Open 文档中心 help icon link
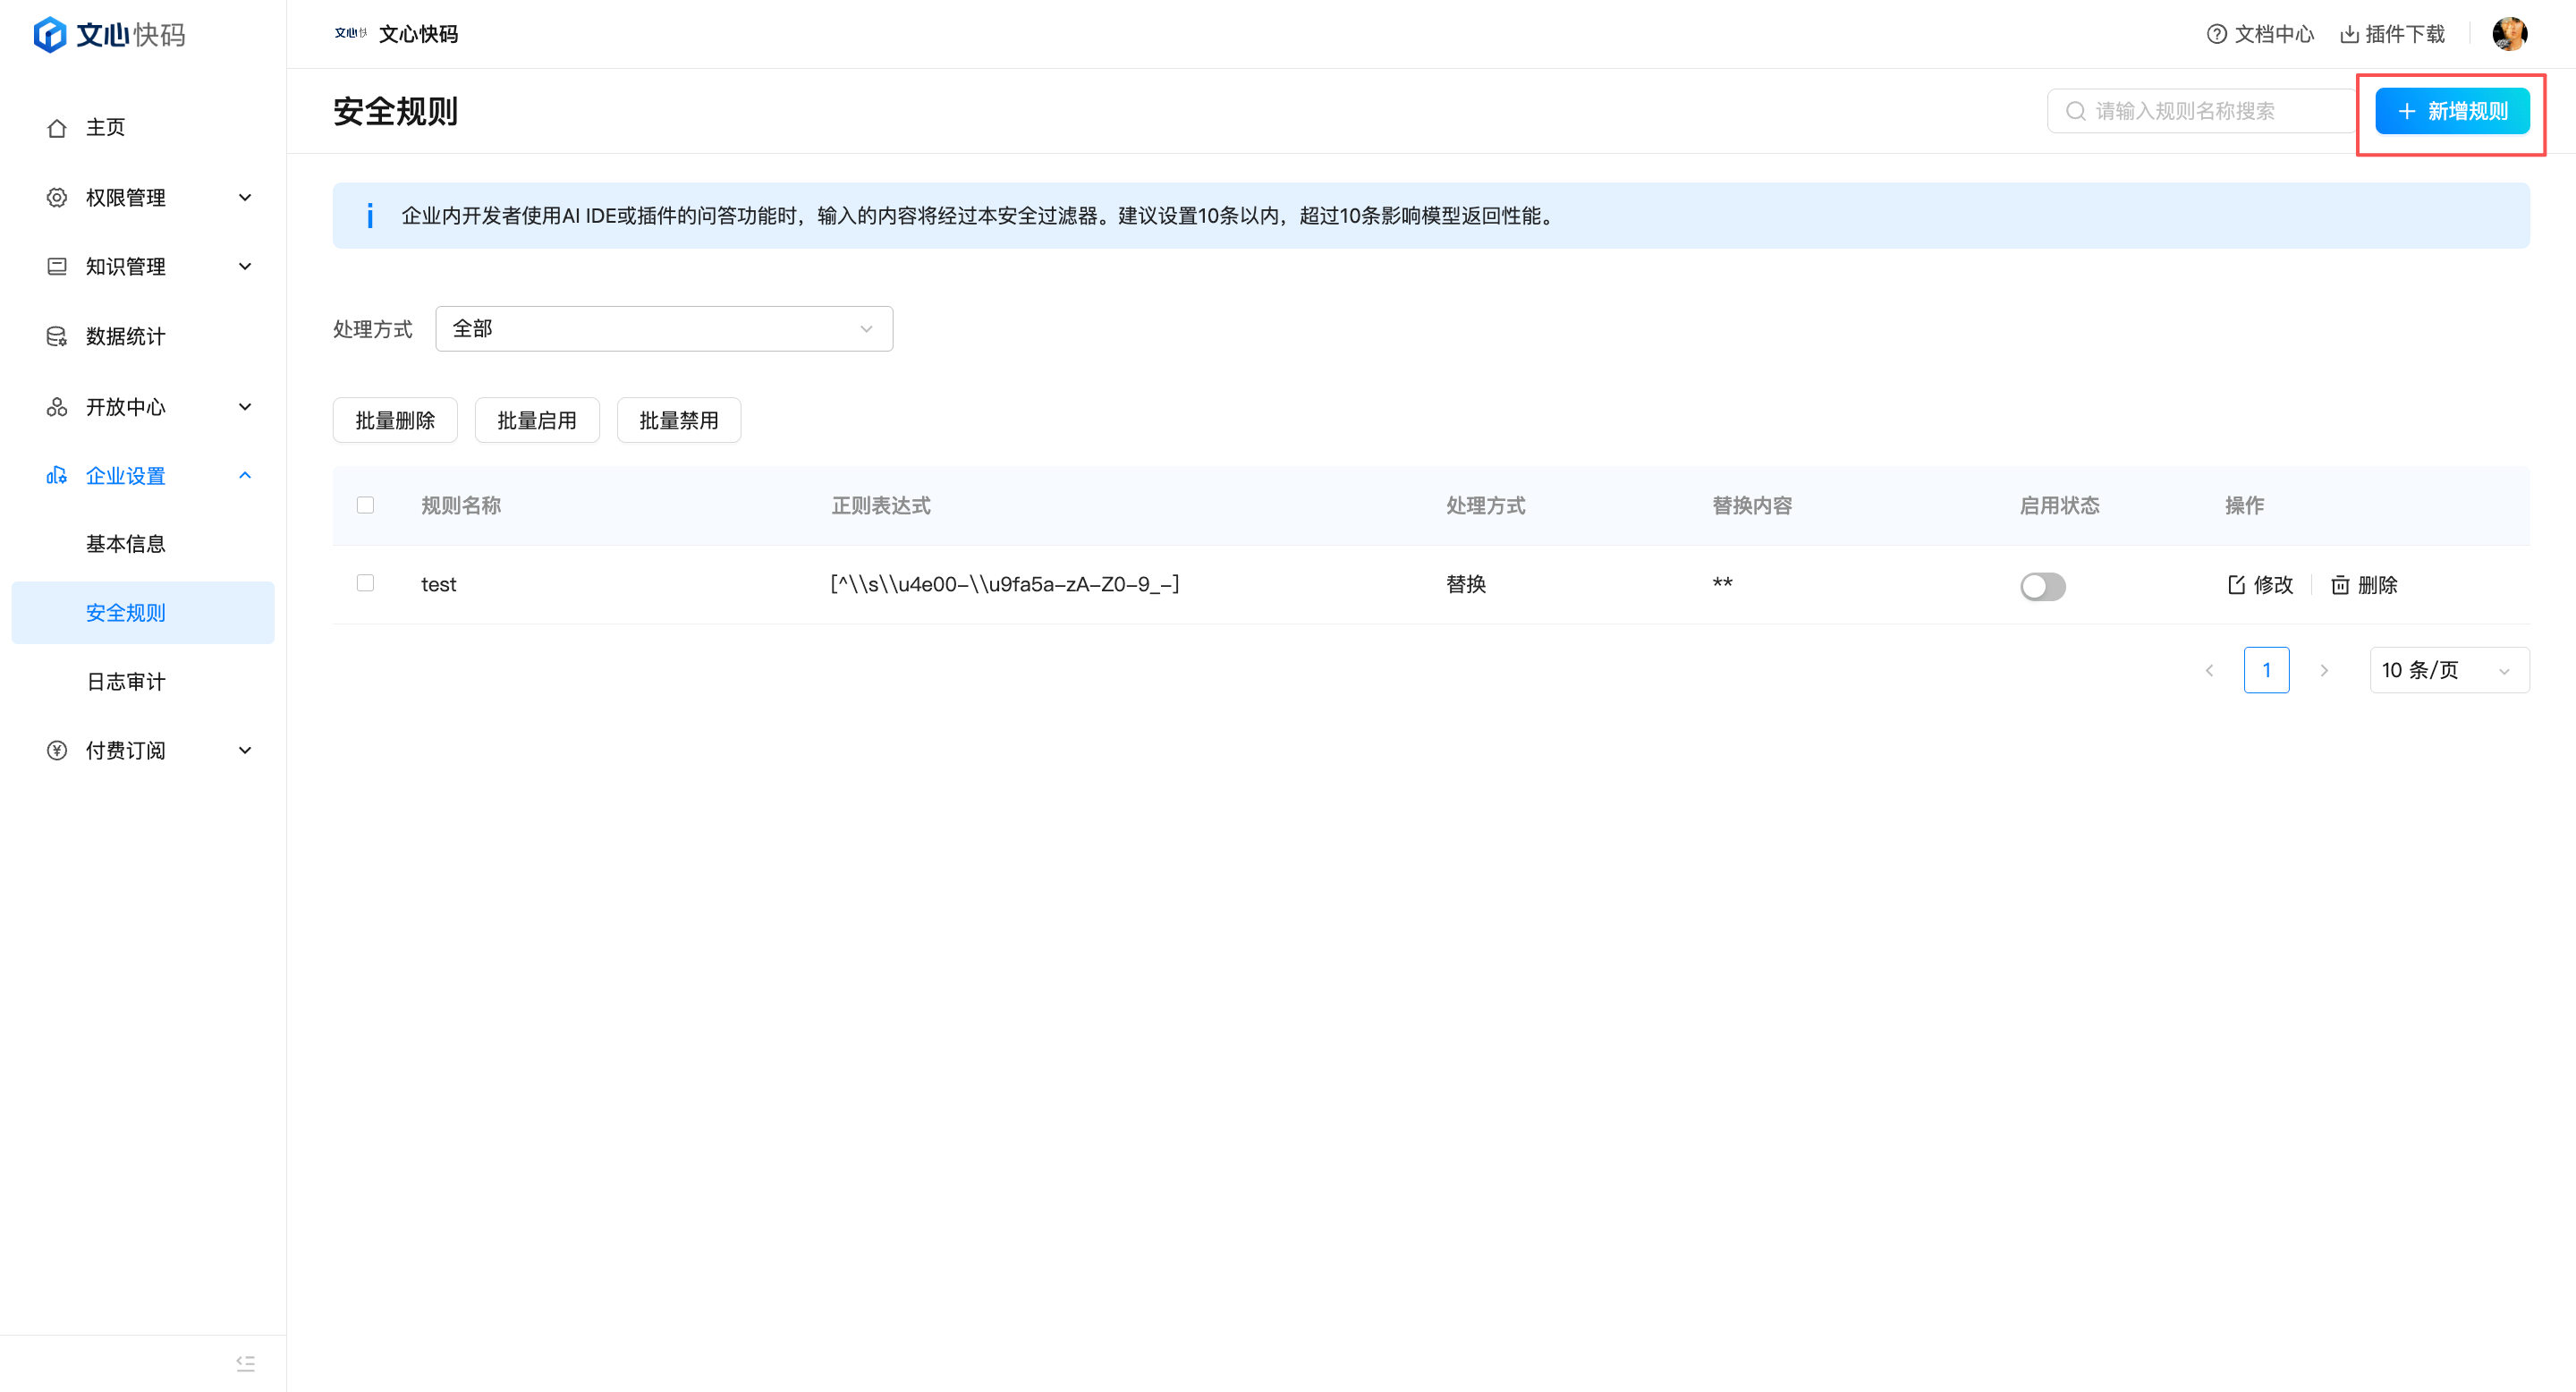The height and width of the screenshot is (1392, 2576). pos(2217,34)
